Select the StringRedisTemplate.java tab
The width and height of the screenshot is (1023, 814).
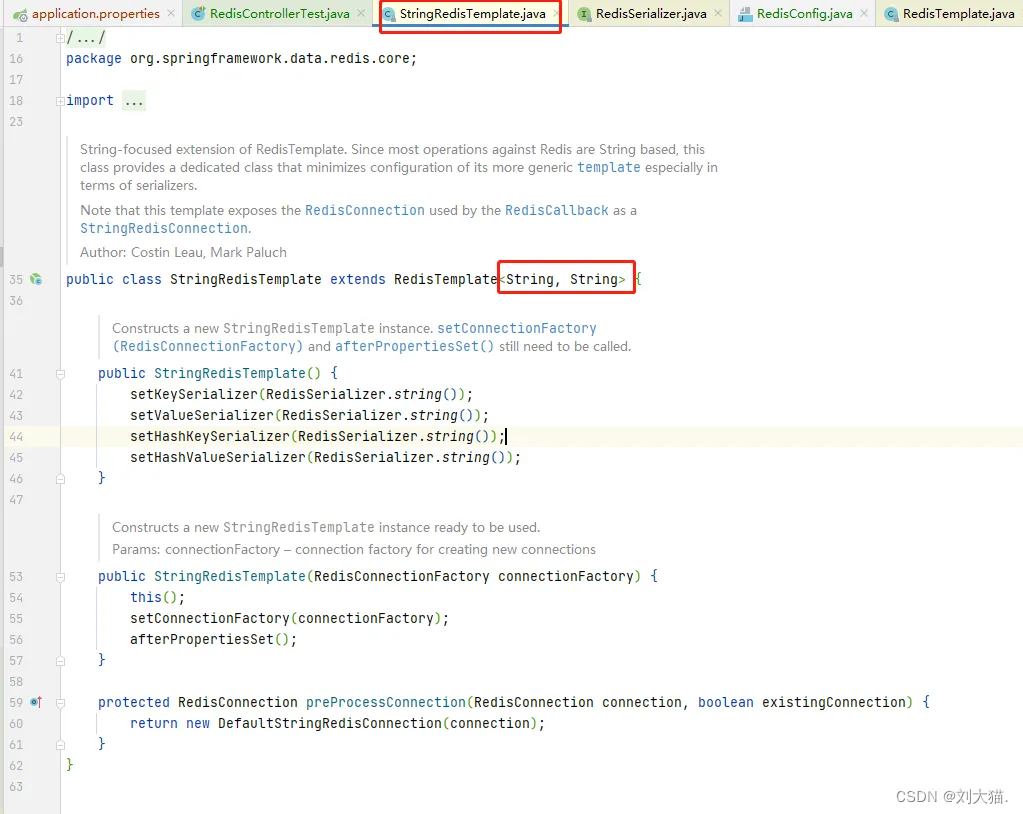pyautogui.click(x=472, y=13)
